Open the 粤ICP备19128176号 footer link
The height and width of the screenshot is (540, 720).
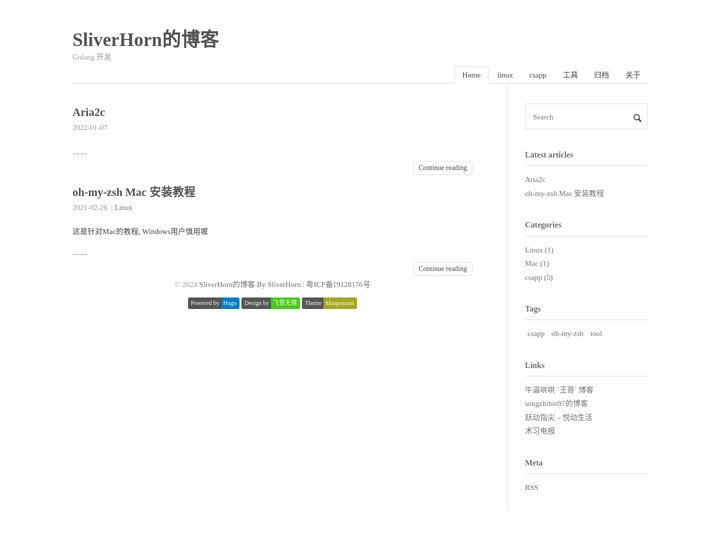click(338, 284)
